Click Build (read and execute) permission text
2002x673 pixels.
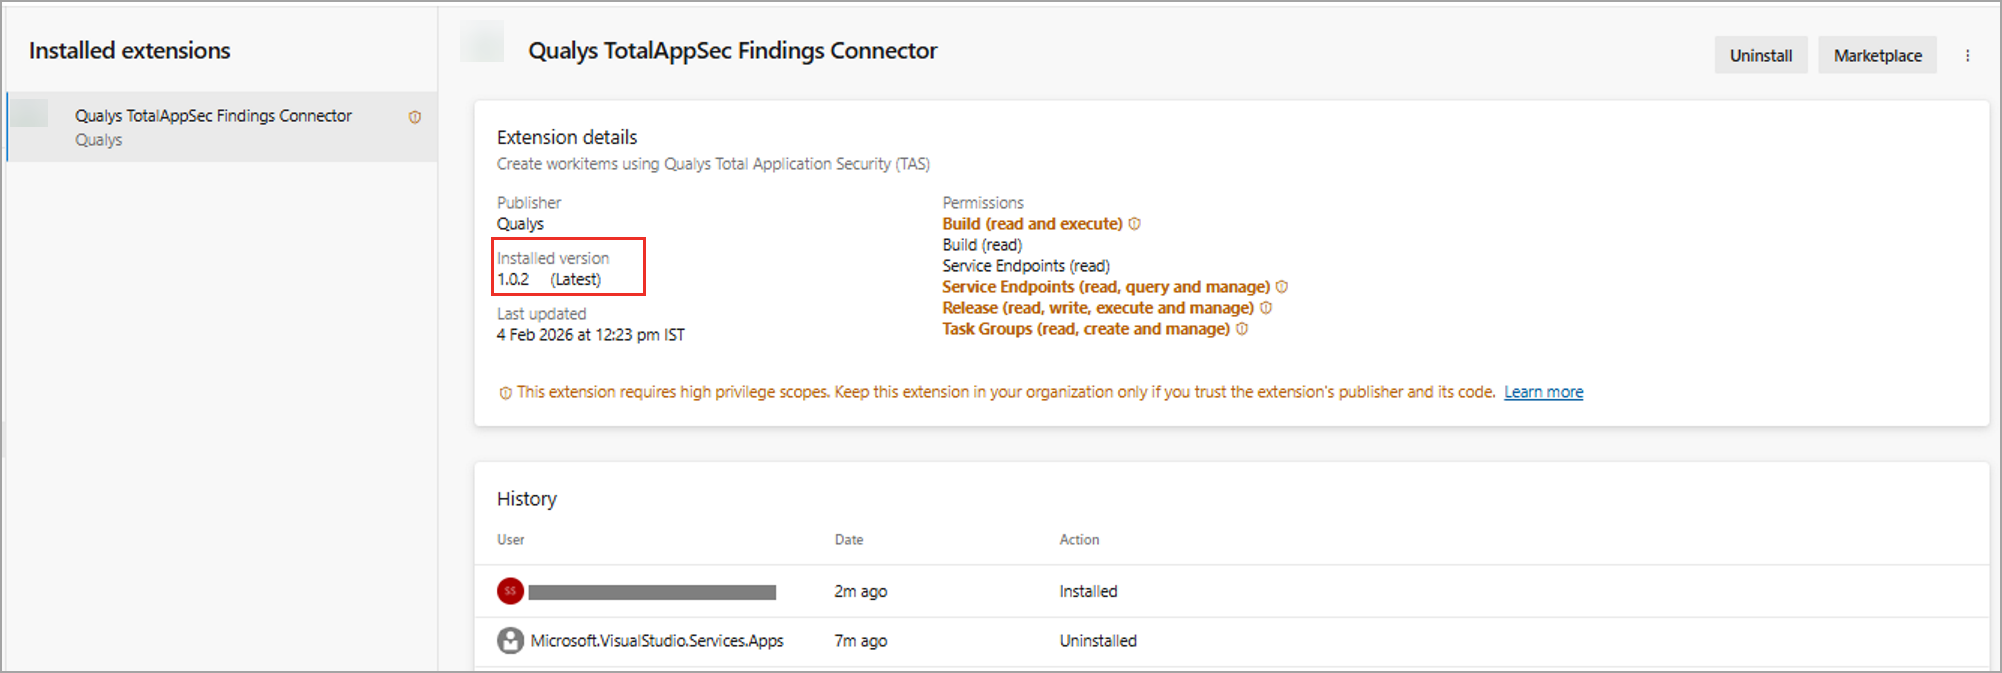coord(1032,224)
